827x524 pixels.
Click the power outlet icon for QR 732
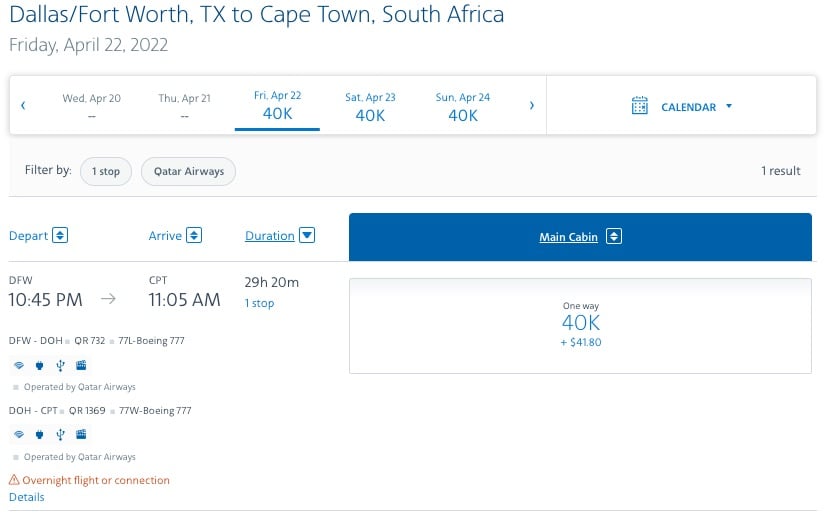pos(40,365)
